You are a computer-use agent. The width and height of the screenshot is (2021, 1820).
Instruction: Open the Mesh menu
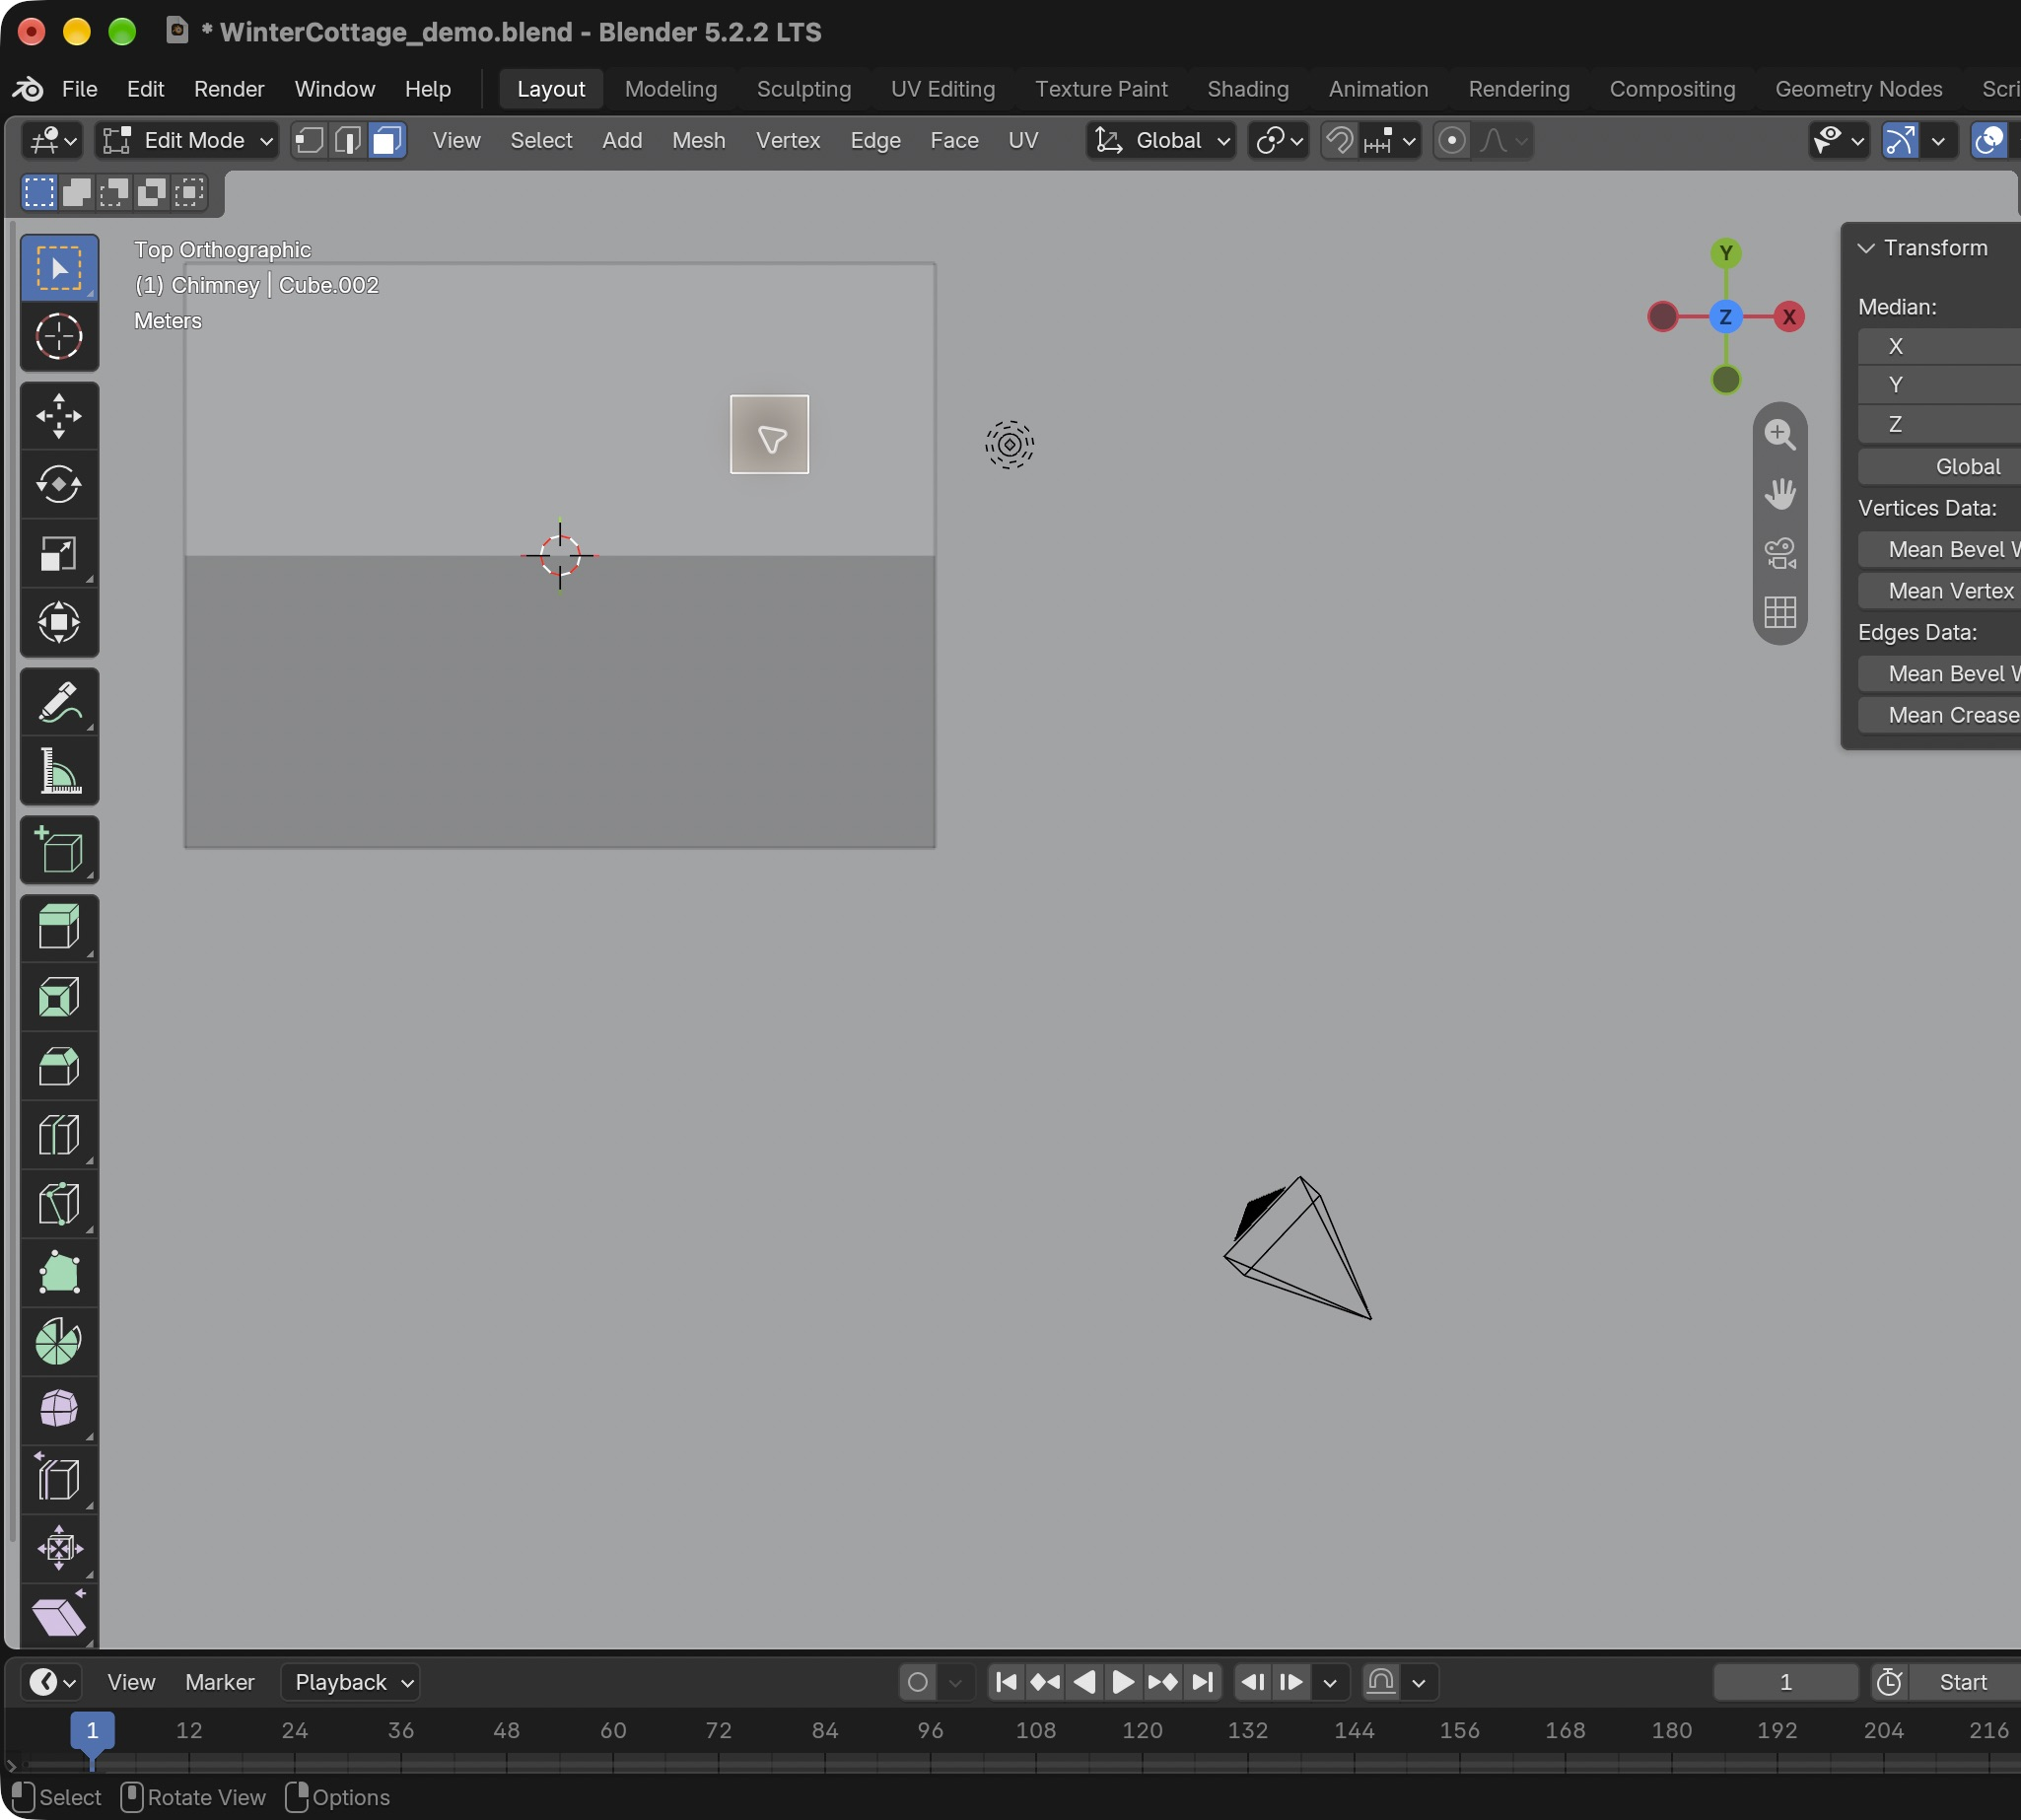point(698,141)
